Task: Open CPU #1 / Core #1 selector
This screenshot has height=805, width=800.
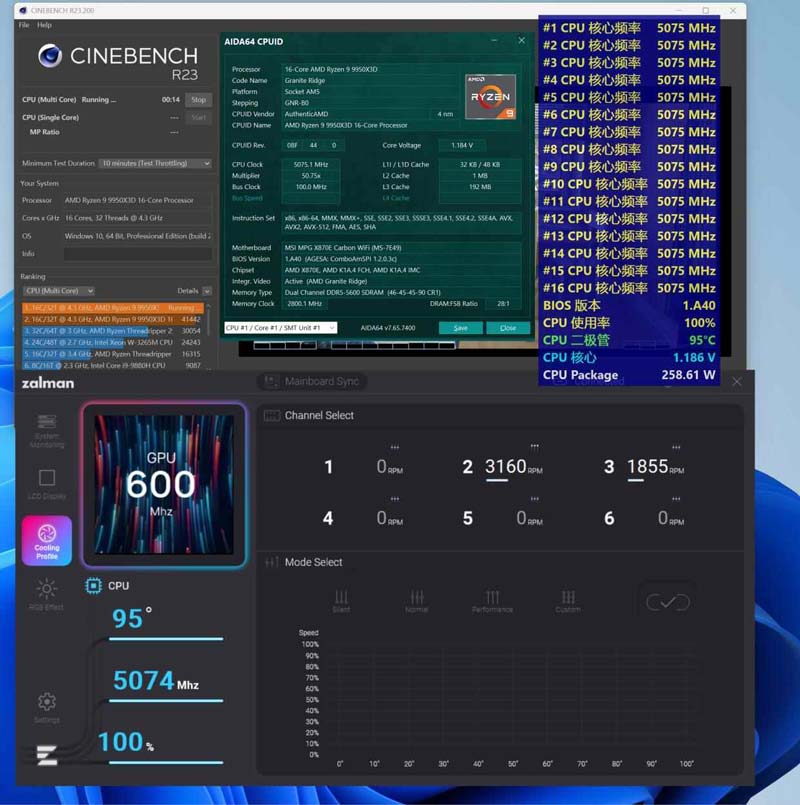Action: pos(280,328)
